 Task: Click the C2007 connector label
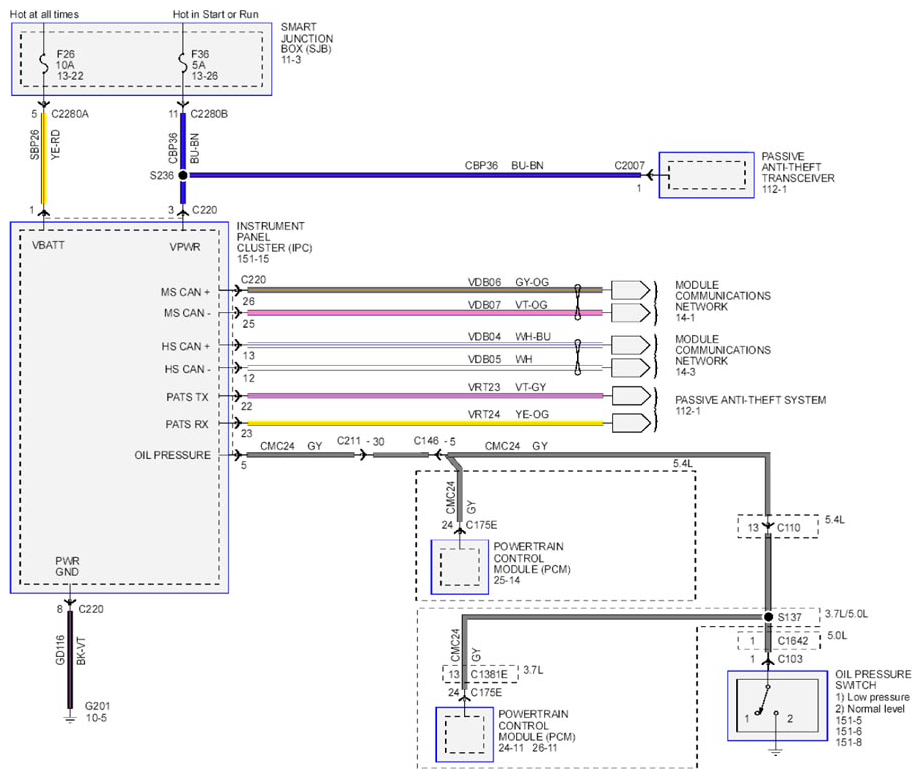630,166
